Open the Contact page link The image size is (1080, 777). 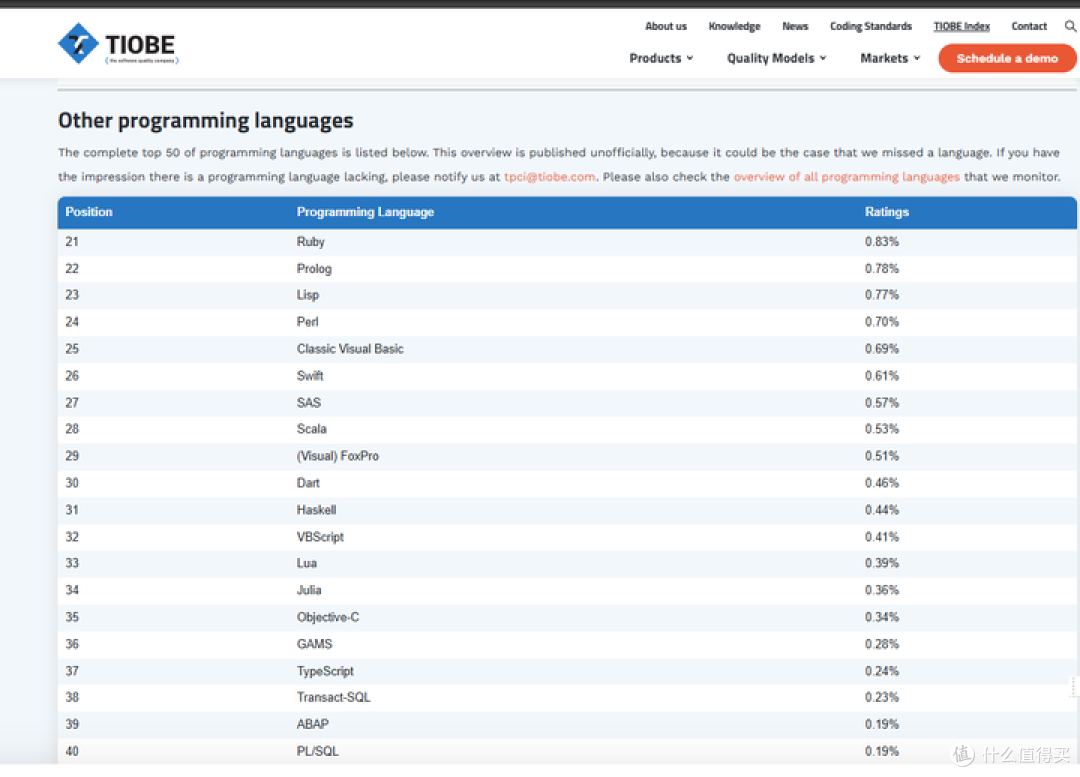1029,26
